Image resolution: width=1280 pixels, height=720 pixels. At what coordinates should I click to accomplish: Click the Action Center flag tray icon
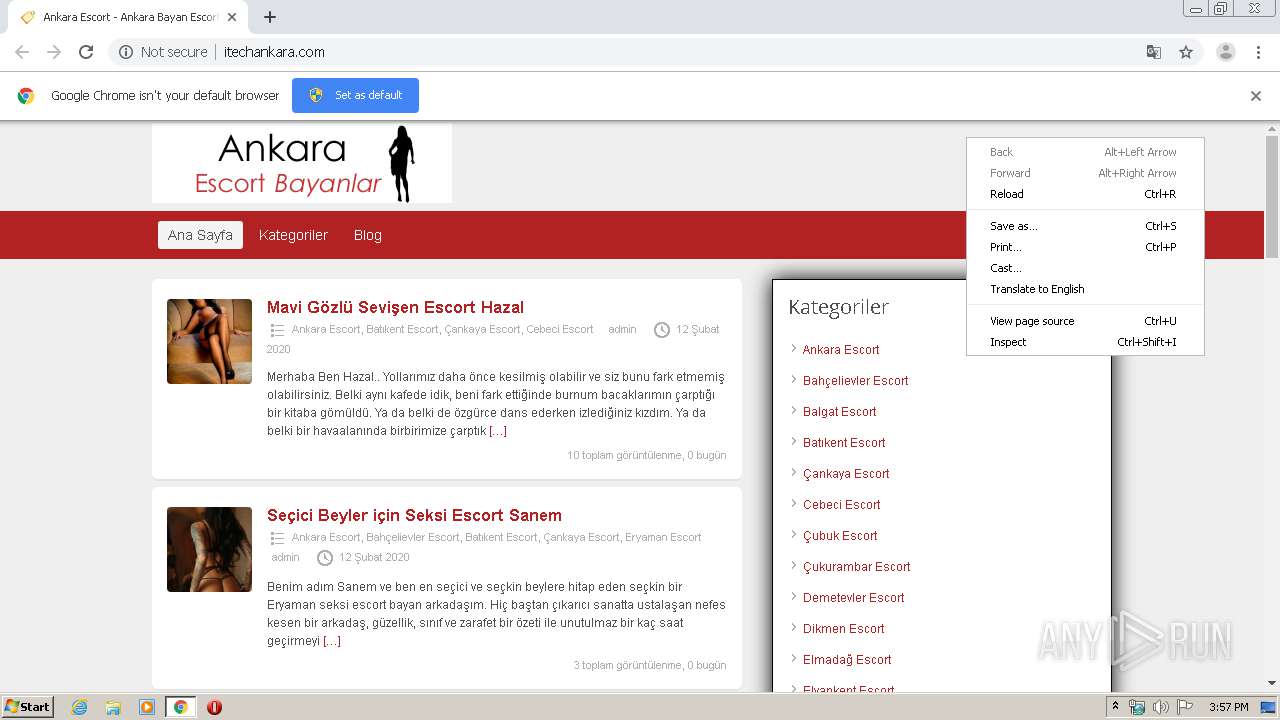click(1184, 707)
